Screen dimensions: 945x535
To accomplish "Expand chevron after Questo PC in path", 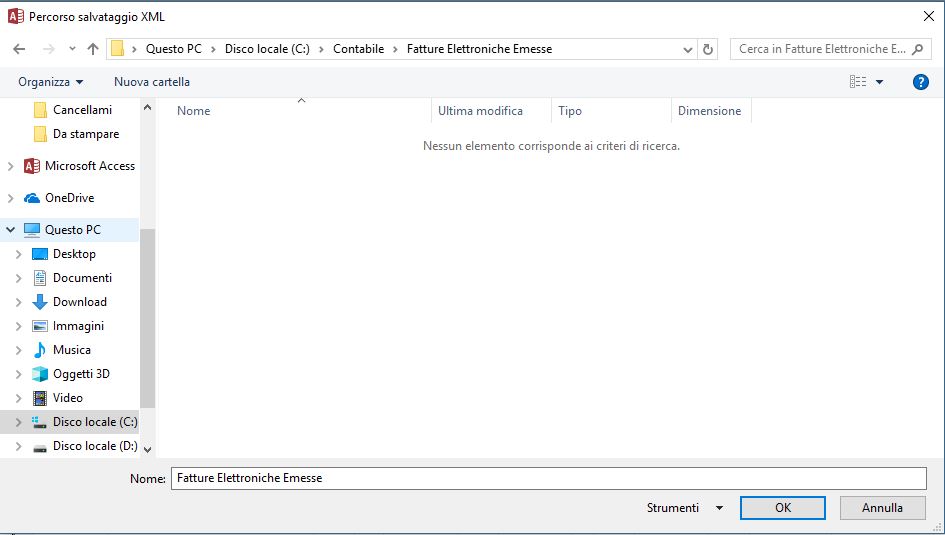I will (x=213, y=49).
